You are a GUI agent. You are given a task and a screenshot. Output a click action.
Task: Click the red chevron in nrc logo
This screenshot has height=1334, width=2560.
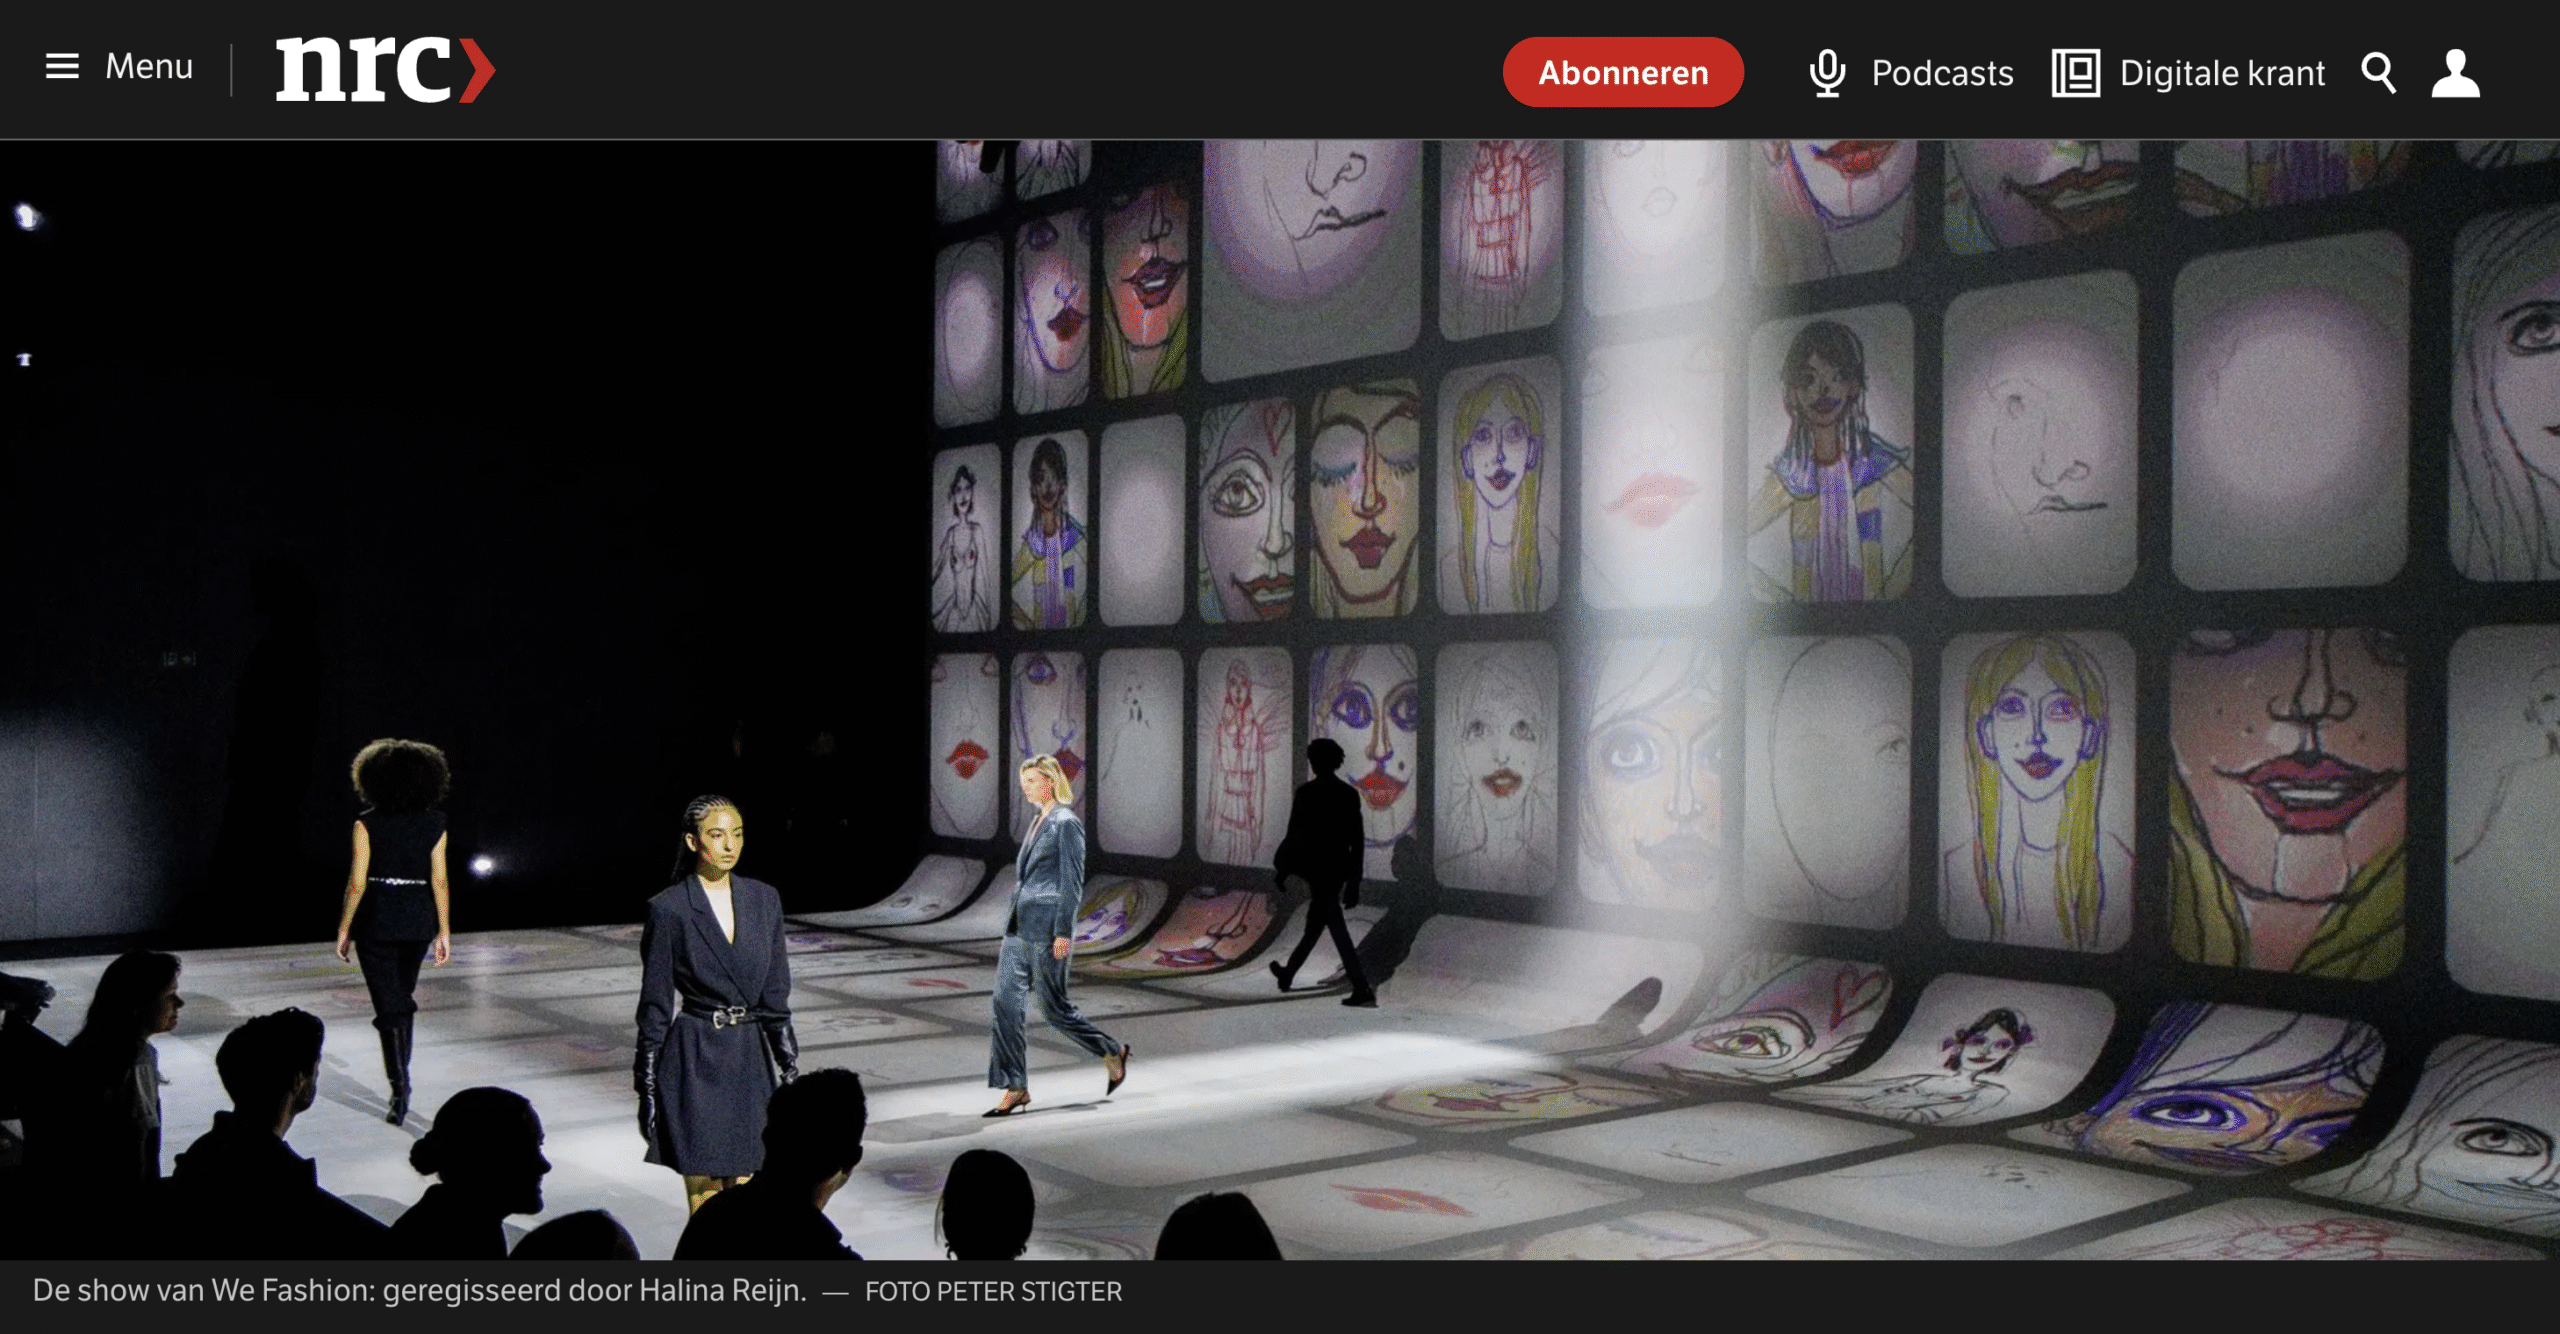point(477,70)
